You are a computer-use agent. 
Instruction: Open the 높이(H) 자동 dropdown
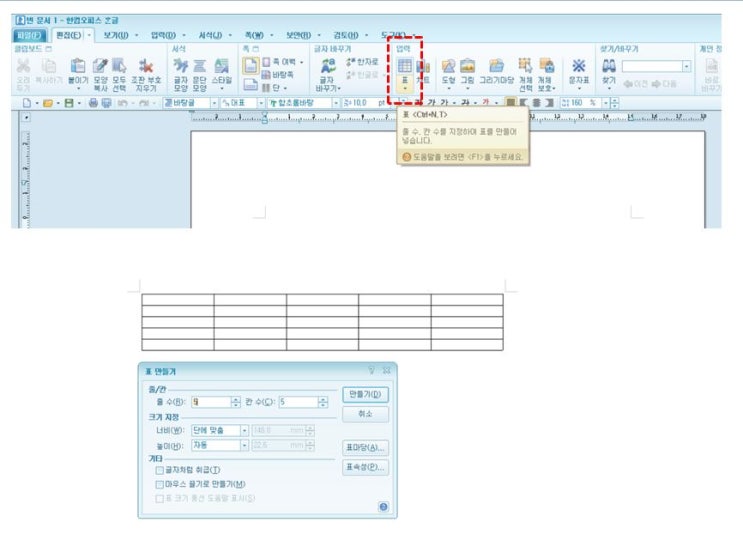245,445
